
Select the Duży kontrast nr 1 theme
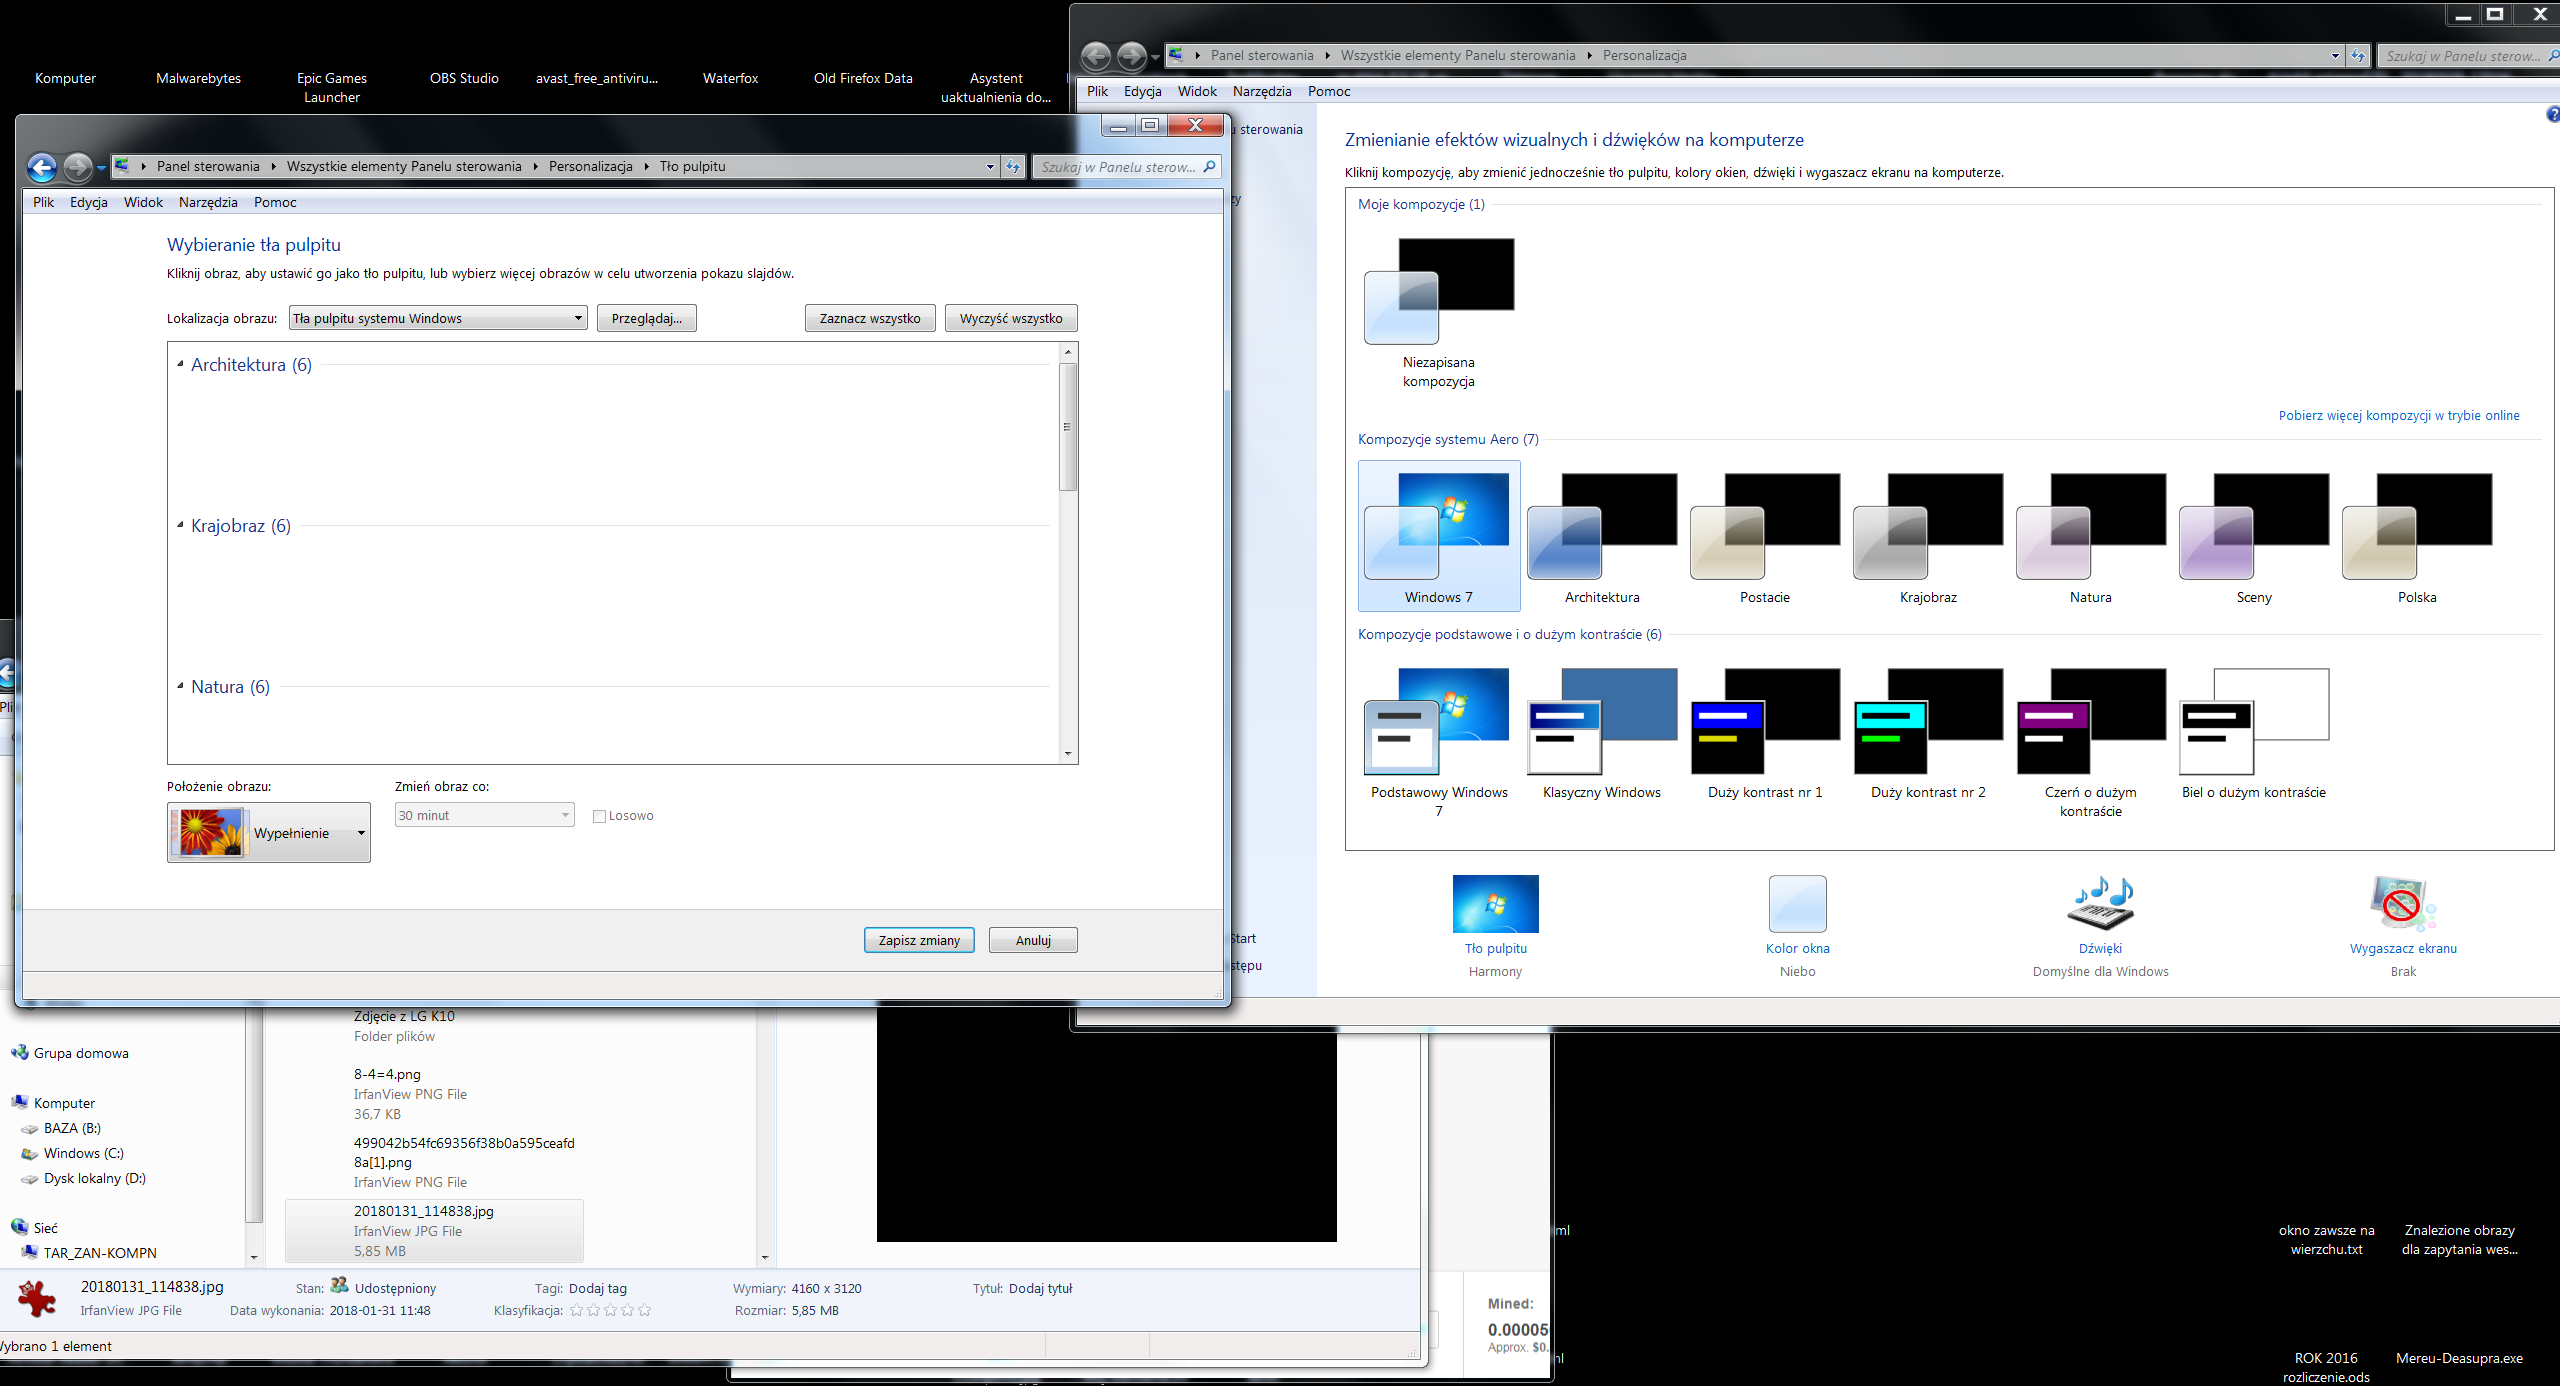click(x=1765, y=735)
